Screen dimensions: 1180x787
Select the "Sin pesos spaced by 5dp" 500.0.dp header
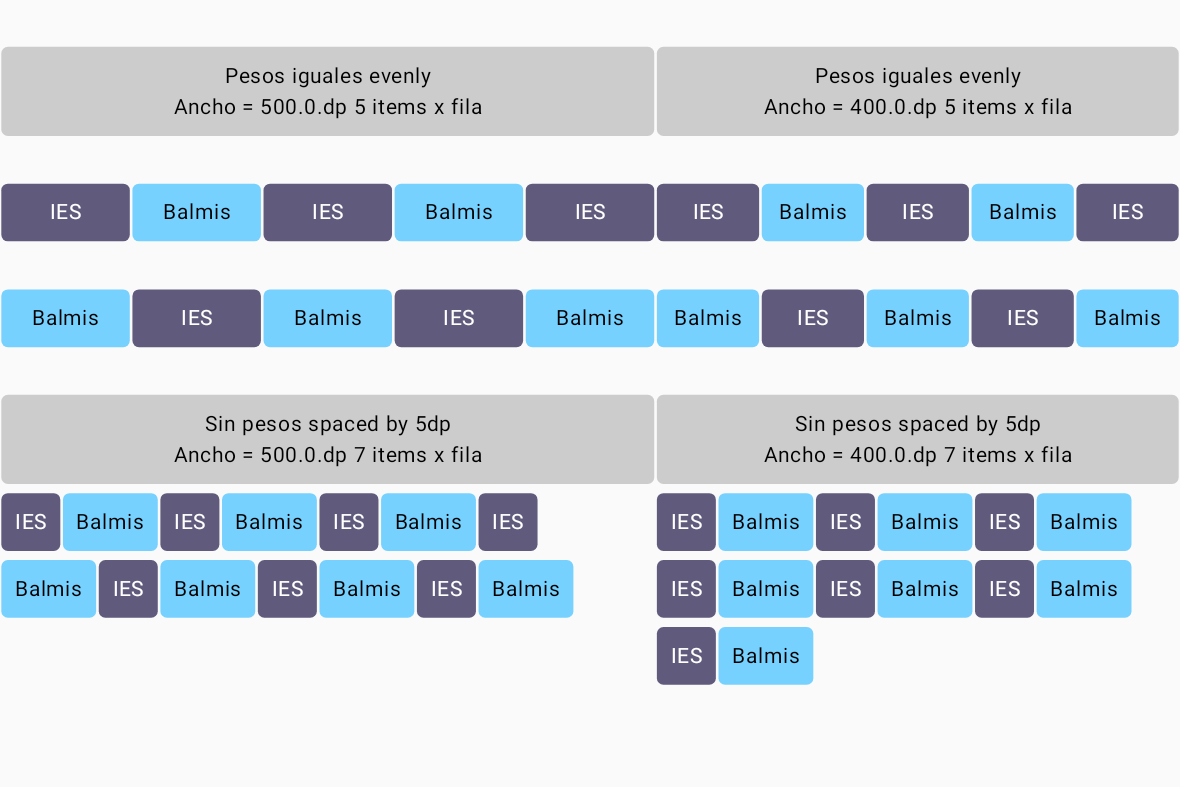327,439
